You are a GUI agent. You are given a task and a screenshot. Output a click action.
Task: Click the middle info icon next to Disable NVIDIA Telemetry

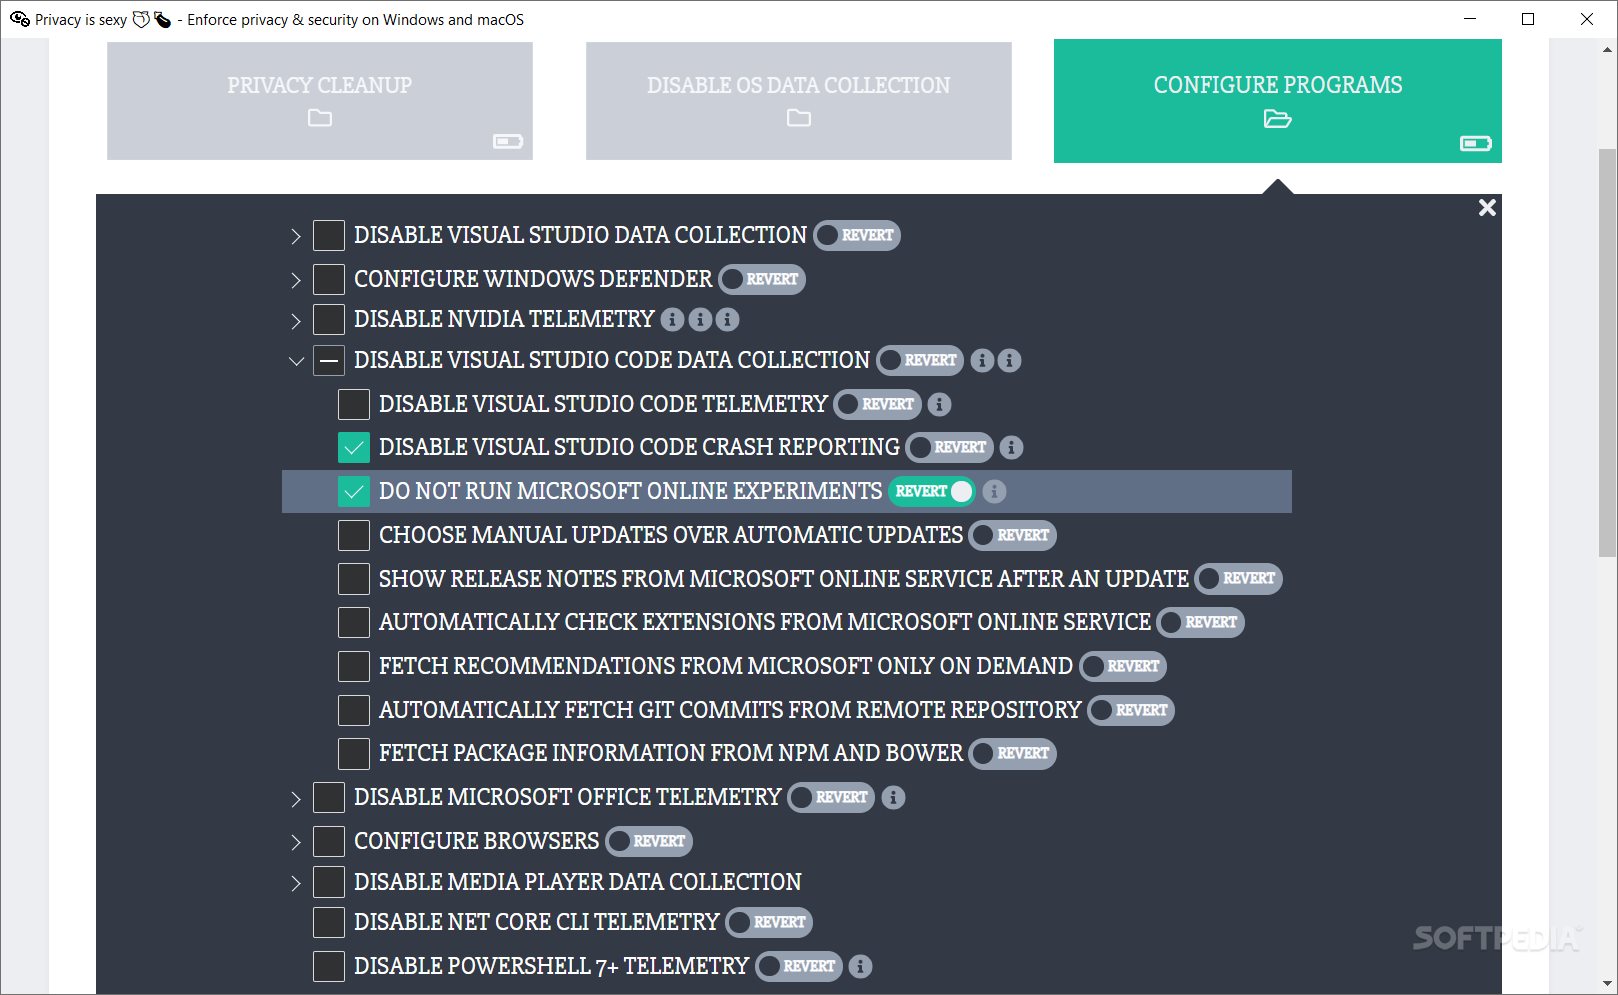click(x=701, y=320)
